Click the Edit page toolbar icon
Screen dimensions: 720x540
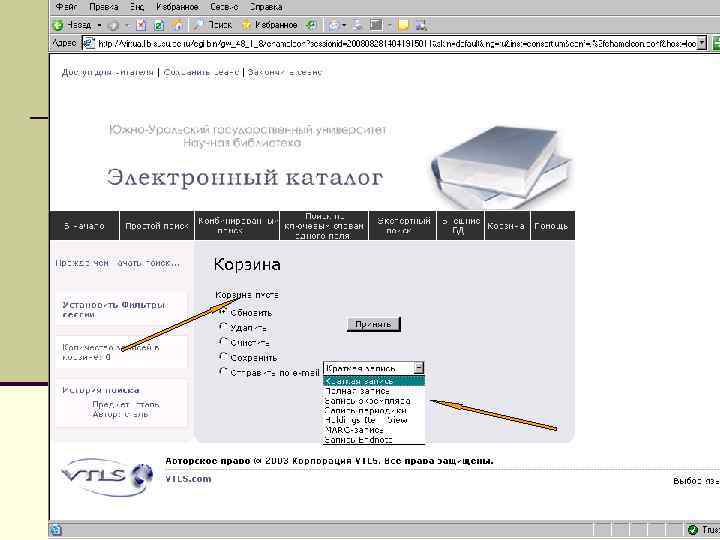377,25
